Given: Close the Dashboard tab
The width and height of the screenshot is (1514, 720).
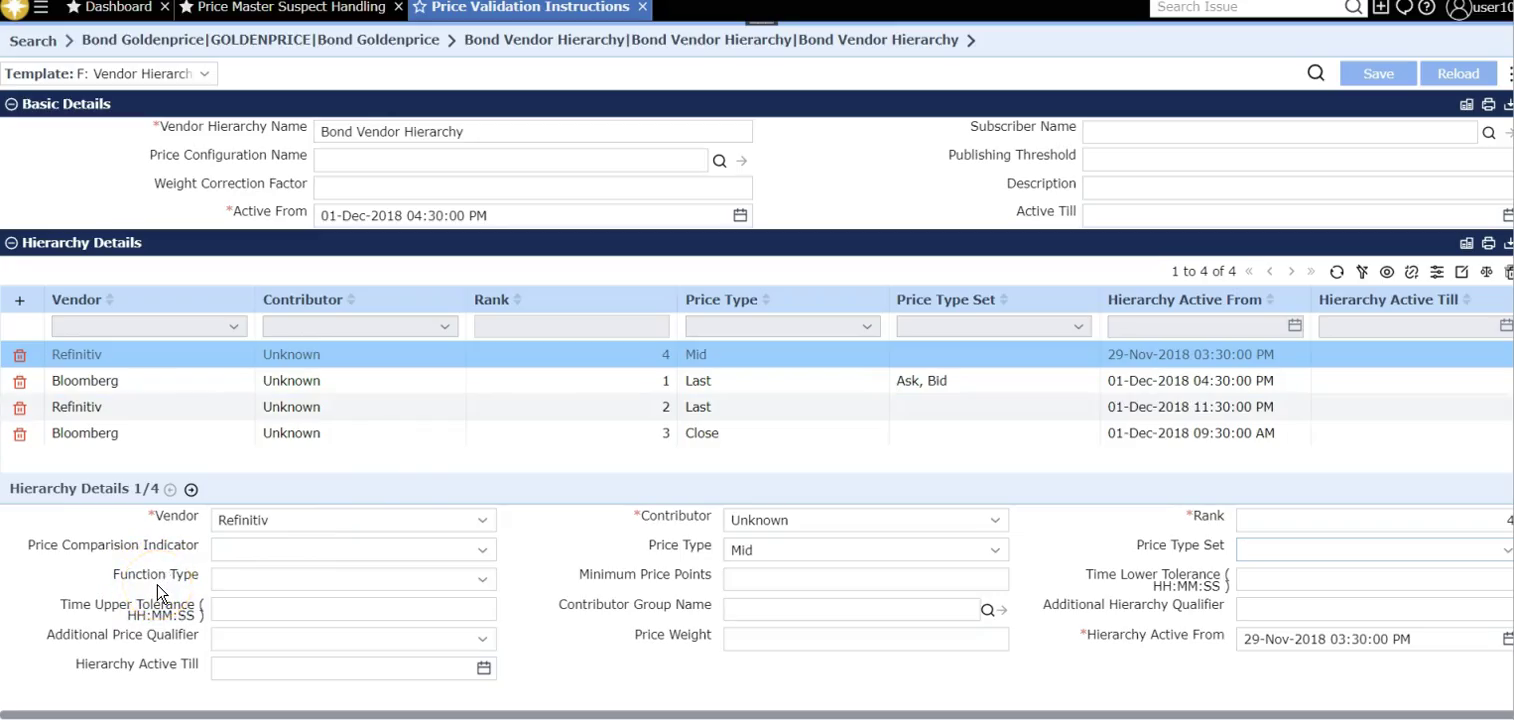Looking at the screenshot, I should tap(165, 7).
